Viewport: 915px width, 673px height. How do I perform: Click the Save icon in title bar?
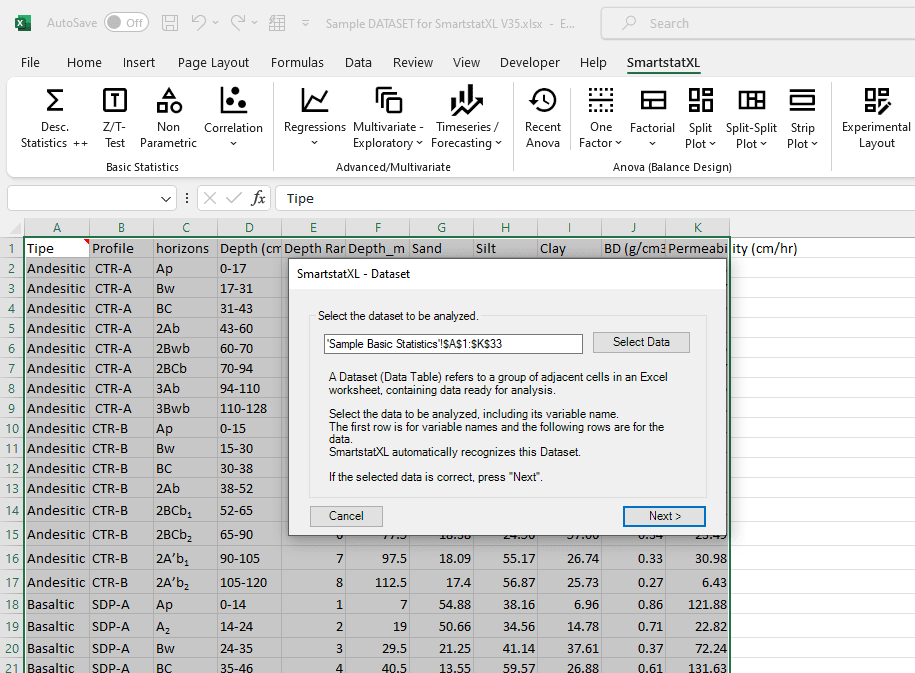tap(170, 23)
